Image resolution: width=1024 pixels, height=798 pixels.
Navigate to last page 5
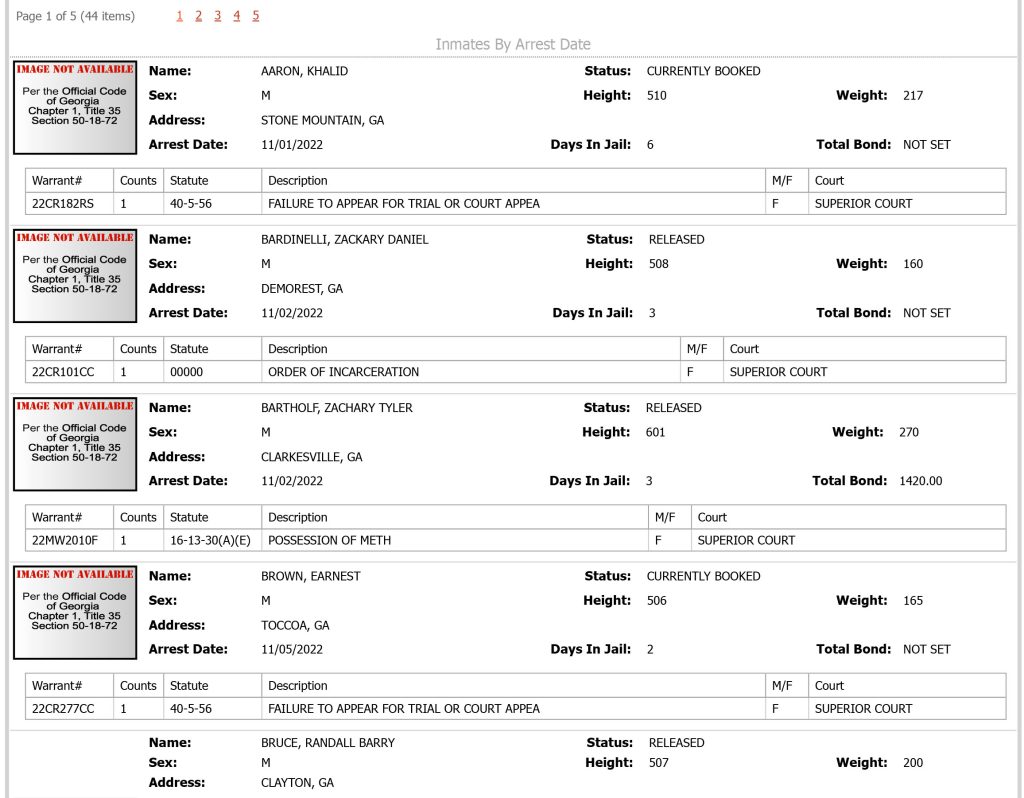[x=255, y=16]
